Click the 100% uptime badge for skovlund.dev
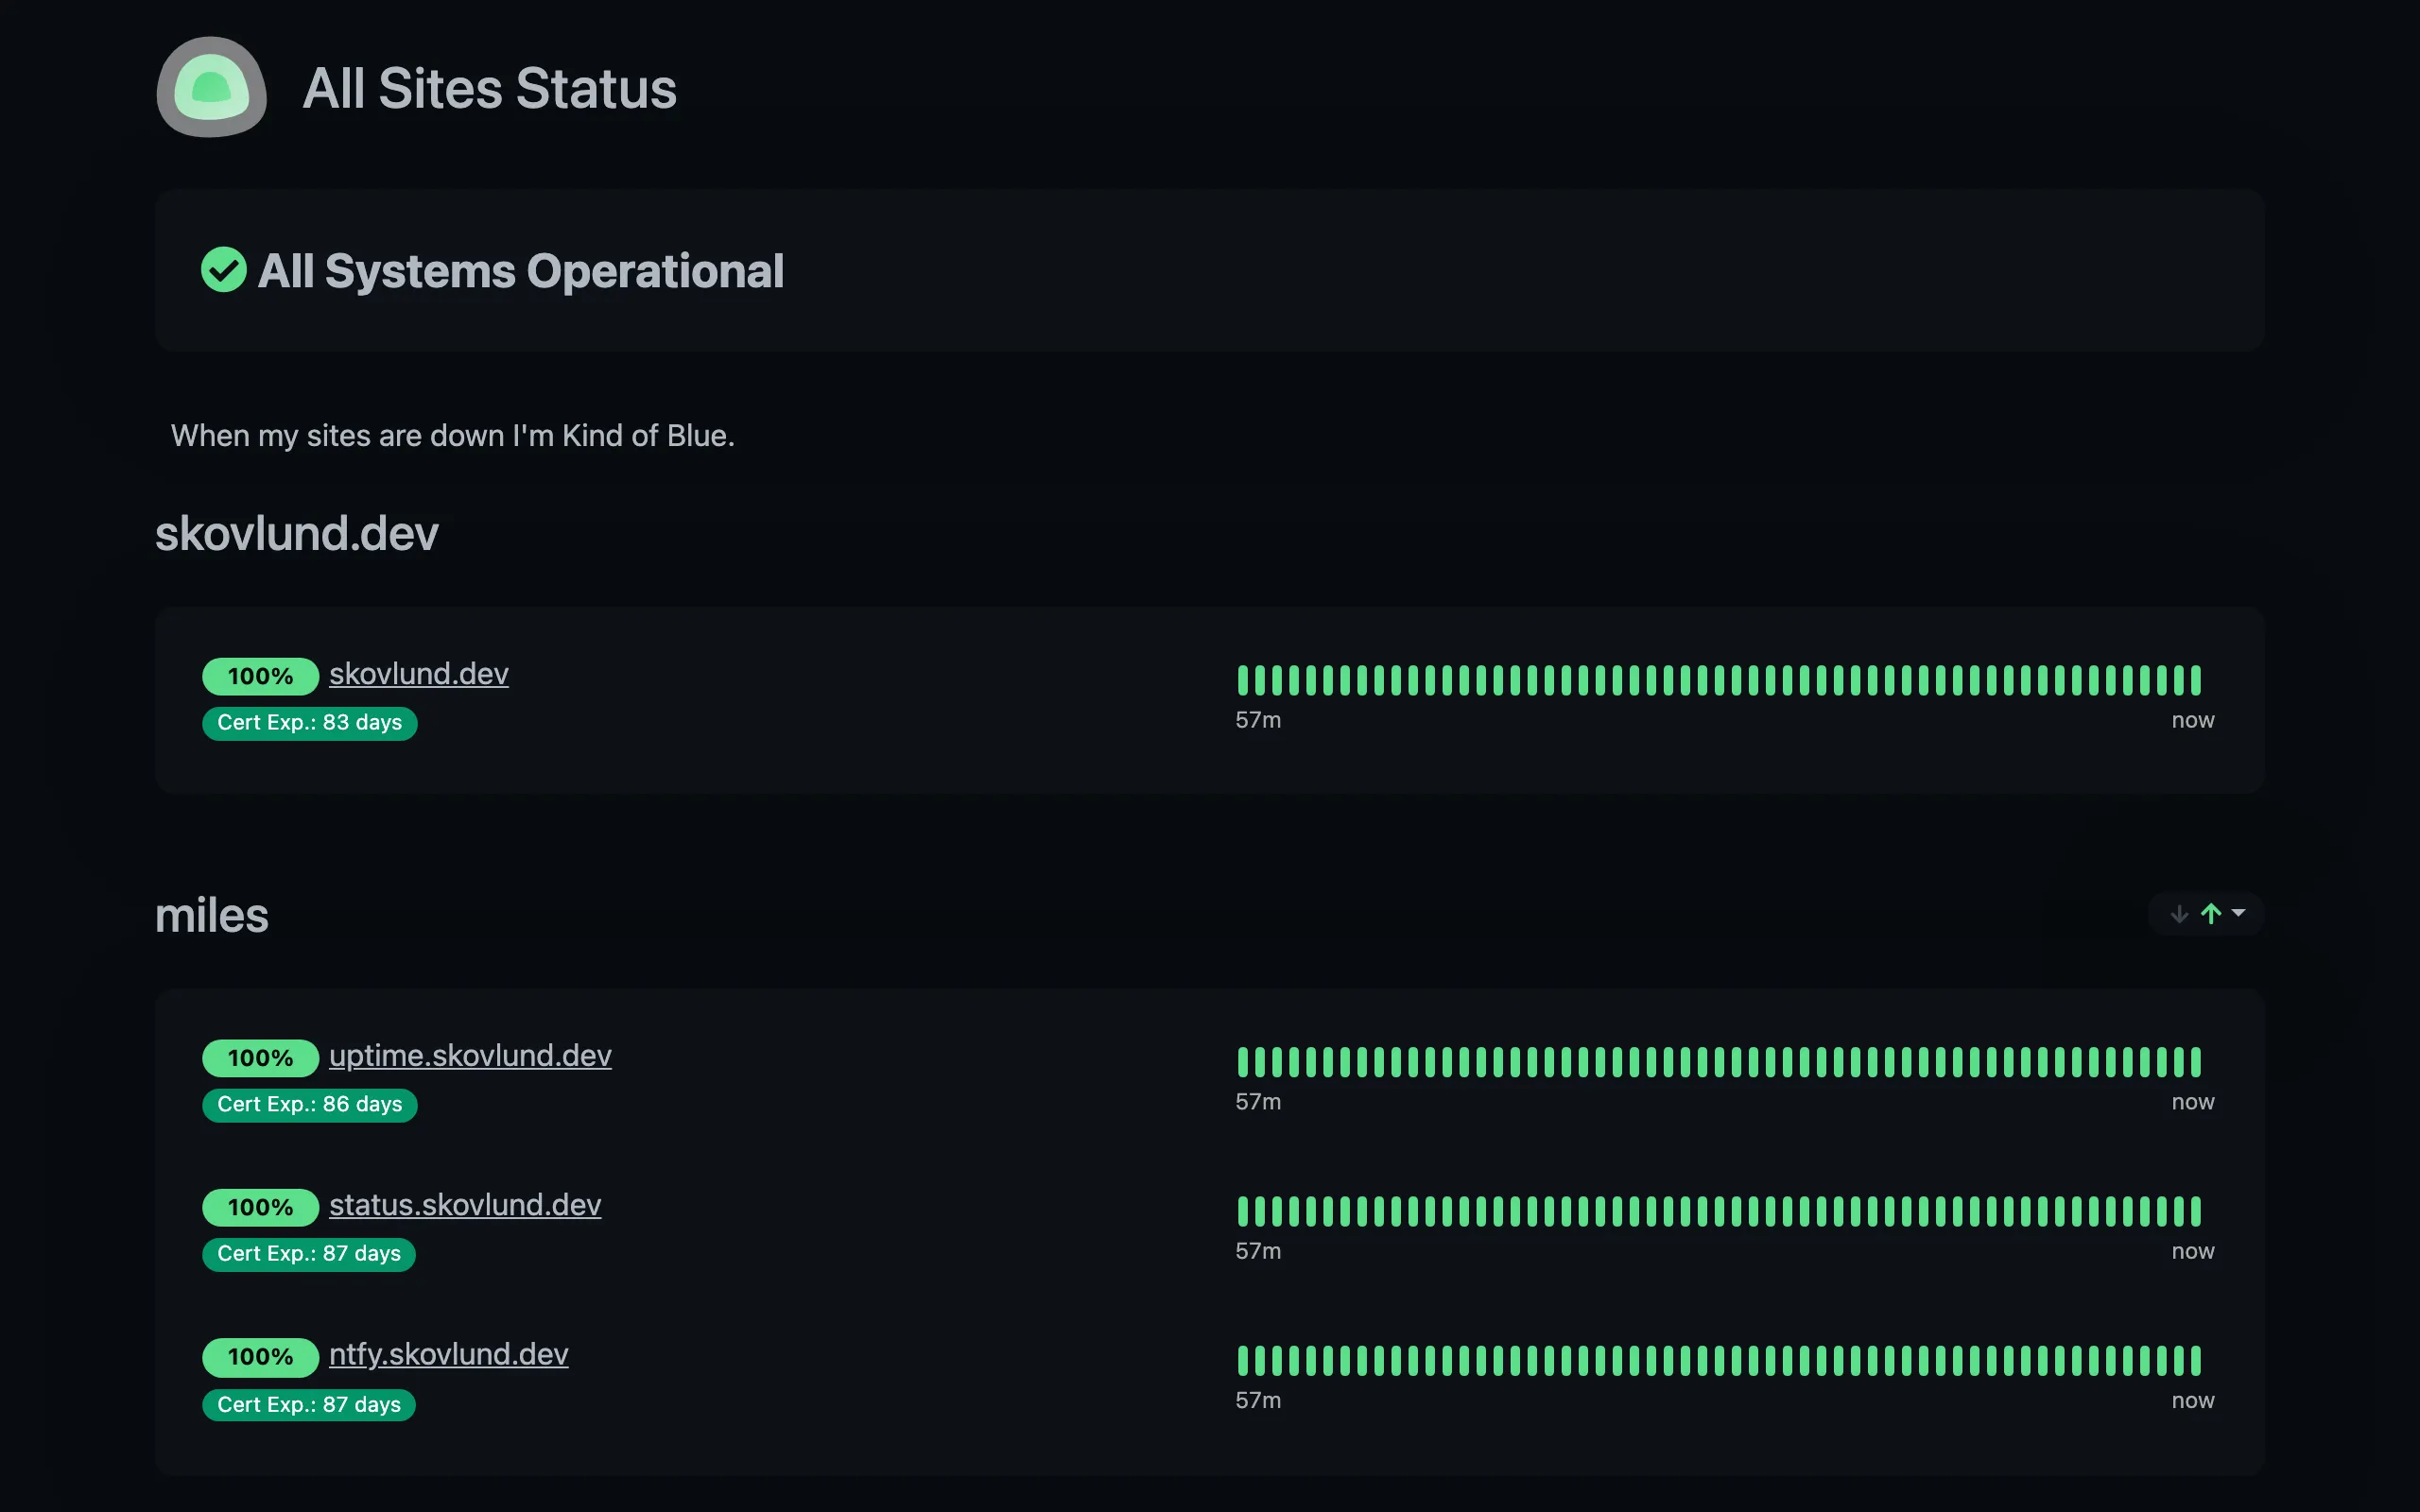 (x=260, y=676)
